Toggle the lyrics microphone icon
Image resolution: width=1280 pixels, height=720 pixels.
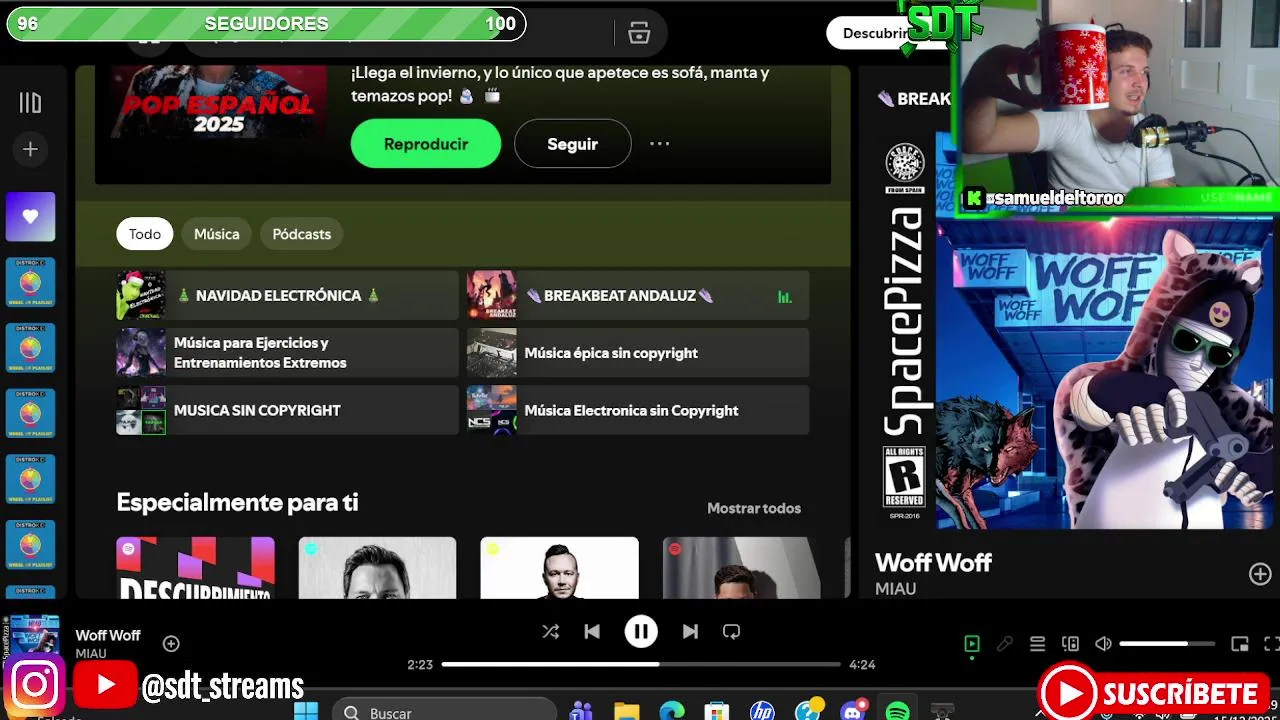coord(1005,644)
